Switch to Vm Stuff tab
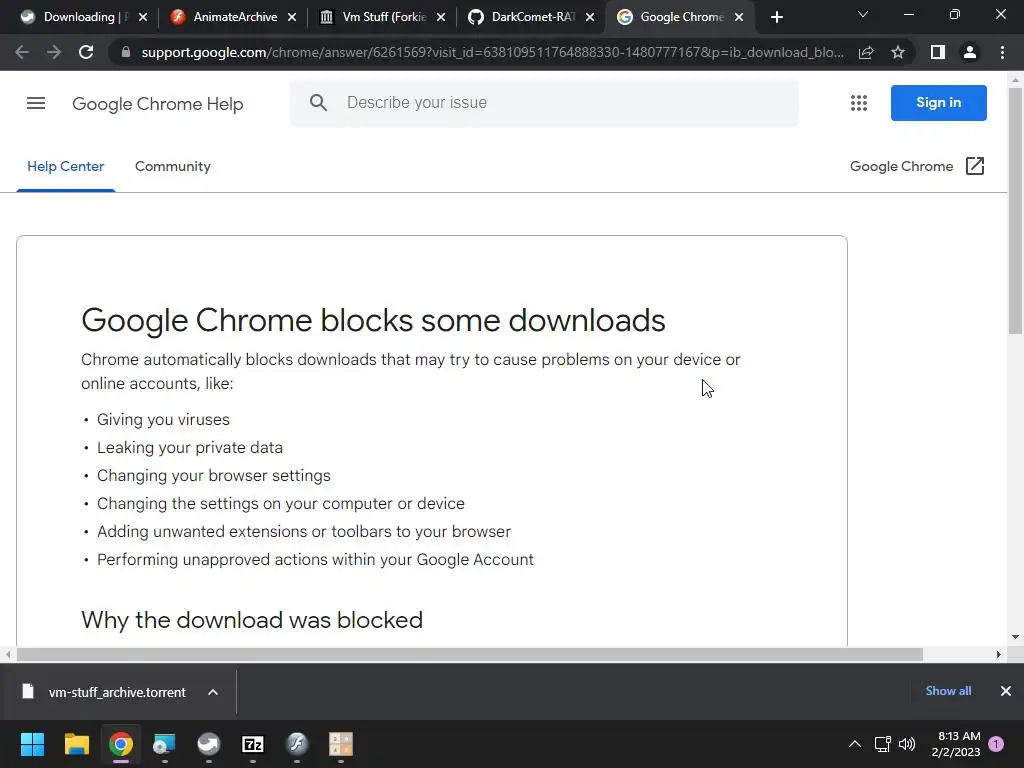 click(x=382, y=17)
